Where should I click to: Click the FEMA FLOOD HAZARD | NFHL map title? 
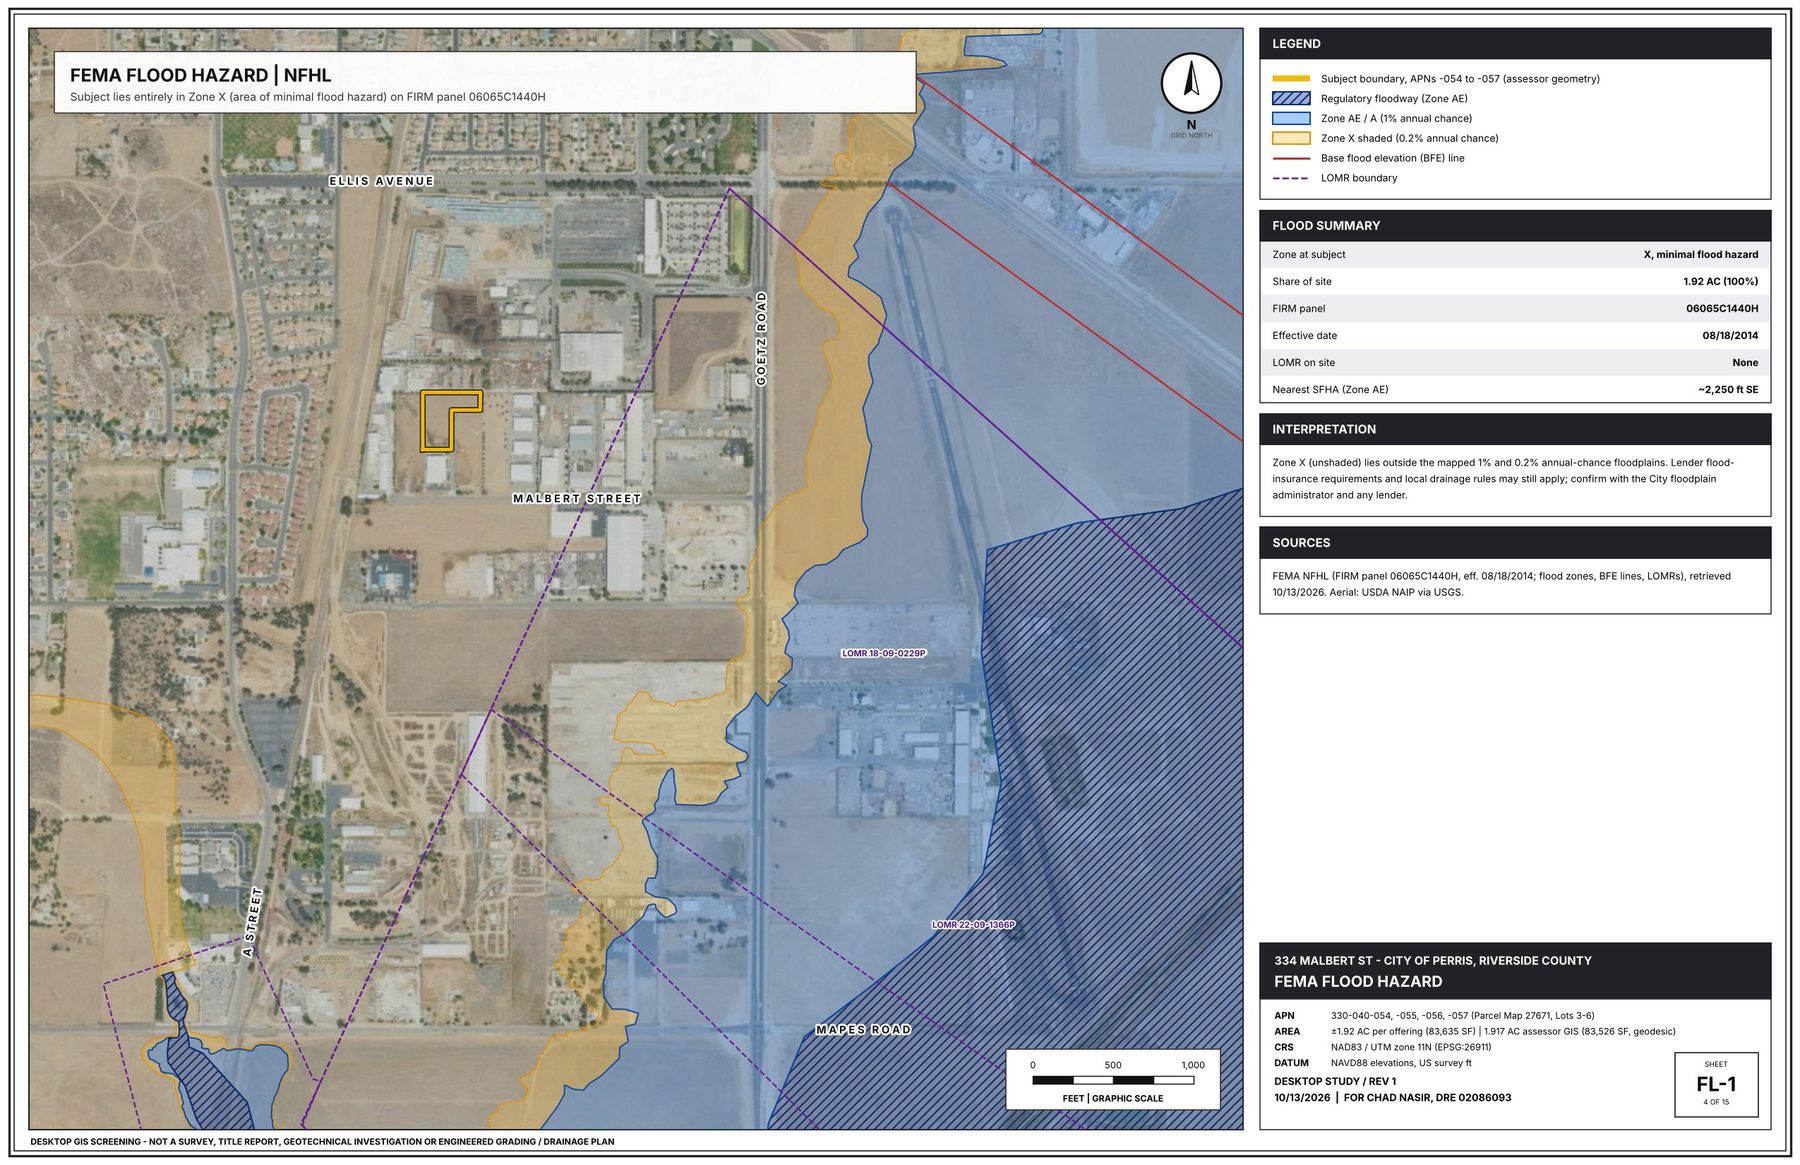point(200,75)
